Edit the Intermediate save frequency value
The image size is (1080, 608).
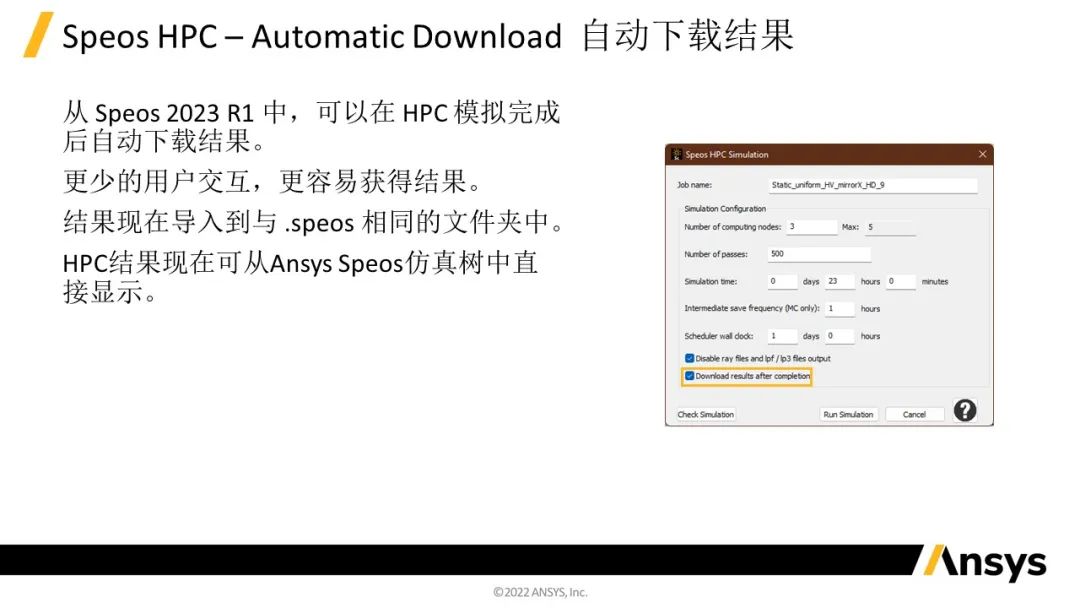pos(844,307)
